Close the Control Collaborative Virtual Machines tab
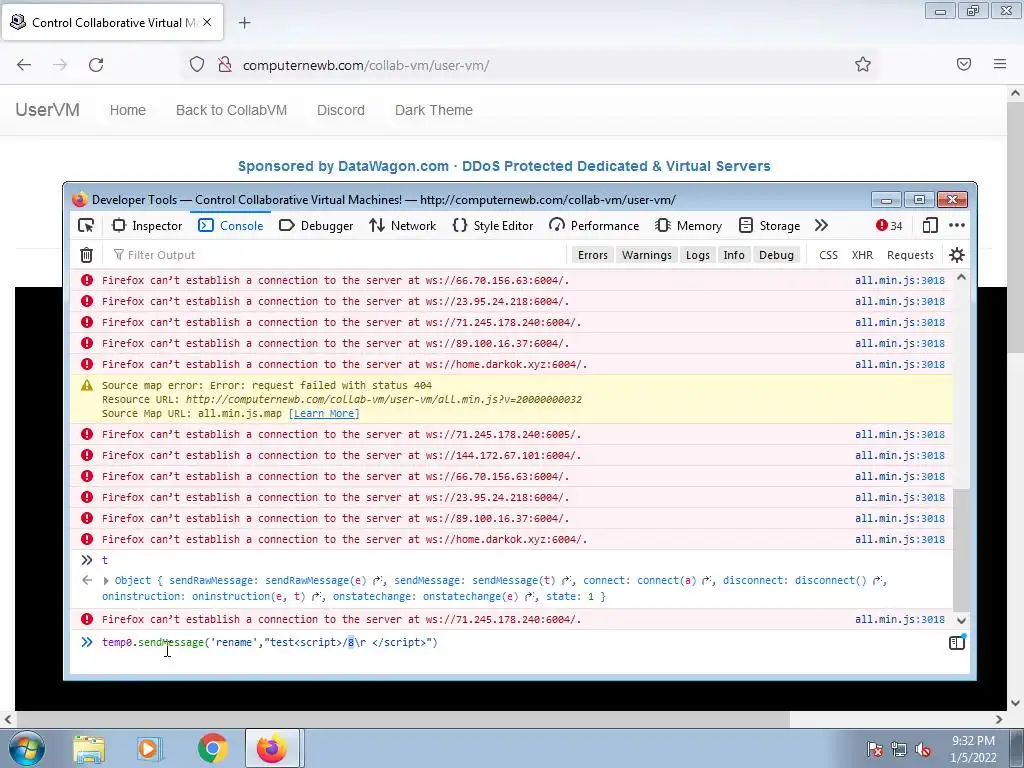Viewport: 1024px width, 768px height. point(207,22)
